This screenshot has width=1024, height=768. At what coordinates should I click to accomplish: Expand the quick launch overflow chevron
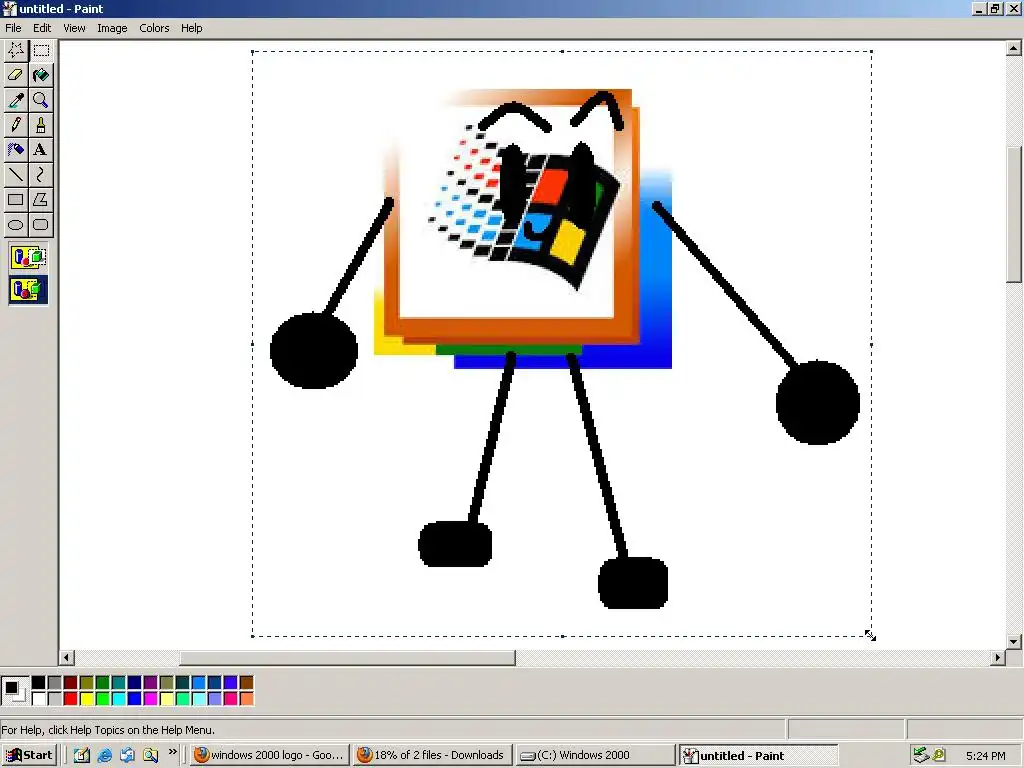click(x=172, y=752)
